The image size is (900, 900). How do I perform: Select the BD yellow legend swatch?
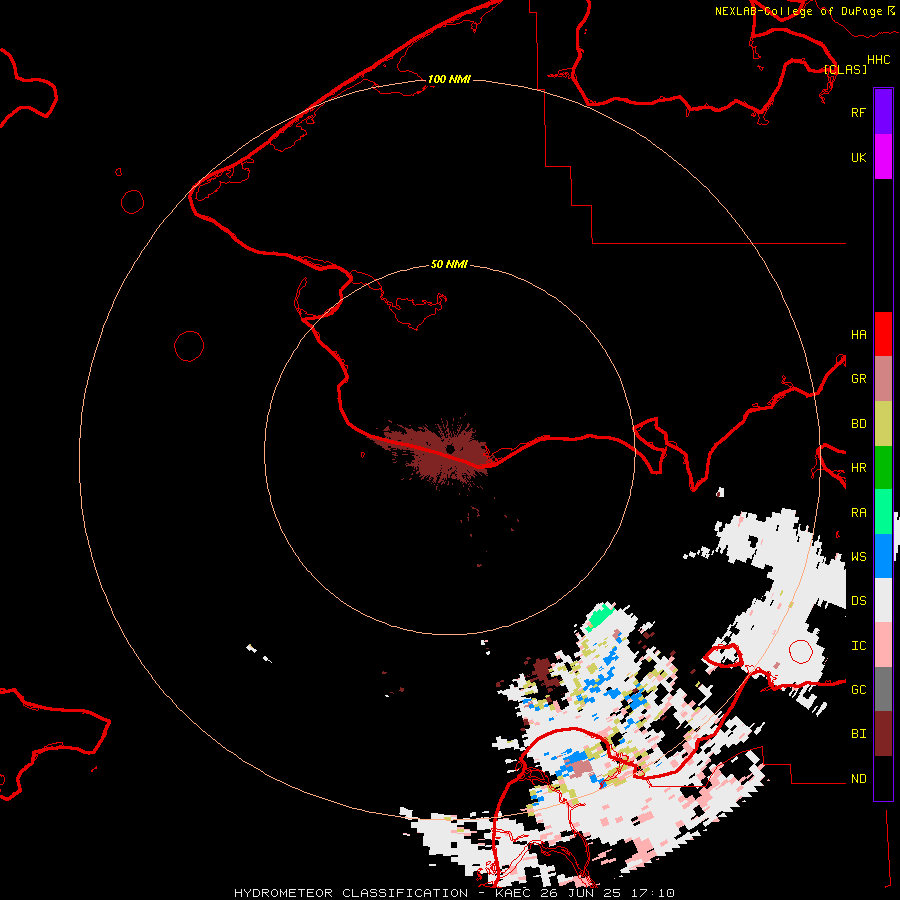(883, 424)
